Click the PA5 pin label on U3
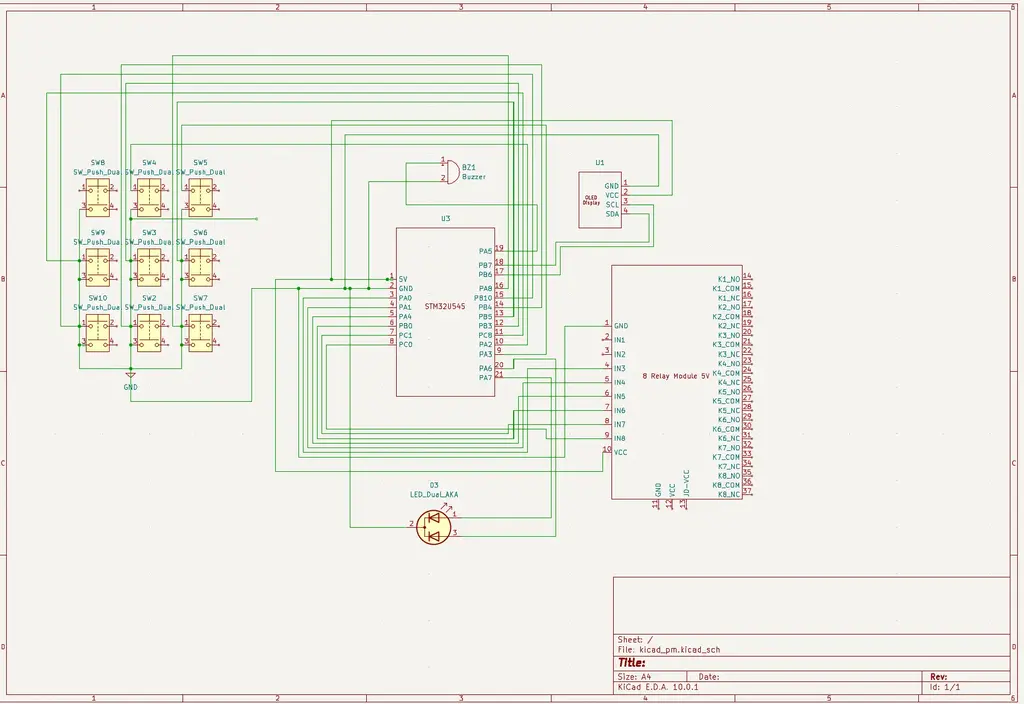 485,251
